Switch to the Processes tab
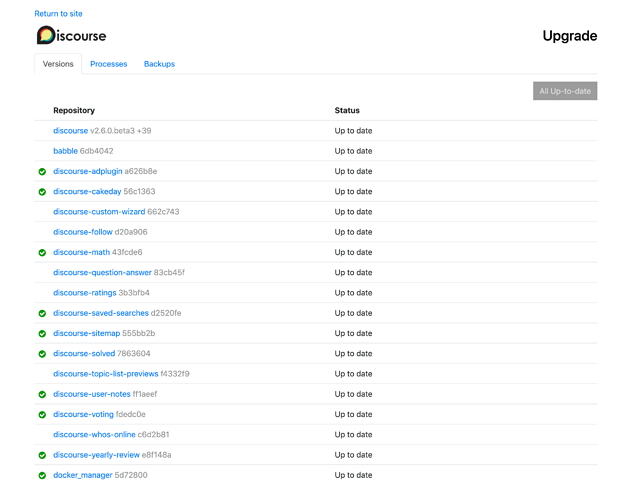Viewport: 632px width, 500px height. tap(108, 64)
